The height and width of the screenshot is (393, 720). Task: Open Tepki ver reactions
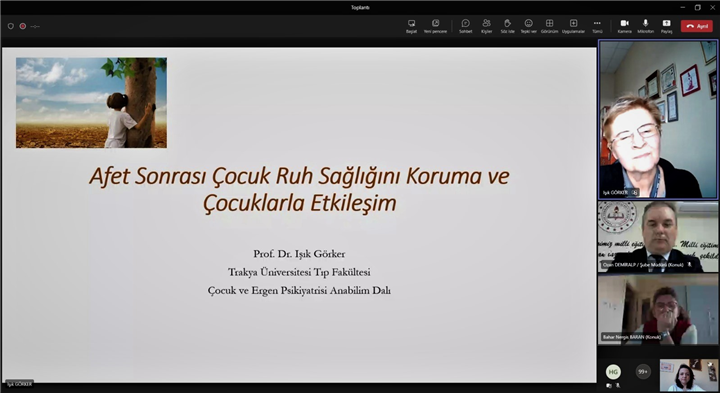tap(529, 26)
